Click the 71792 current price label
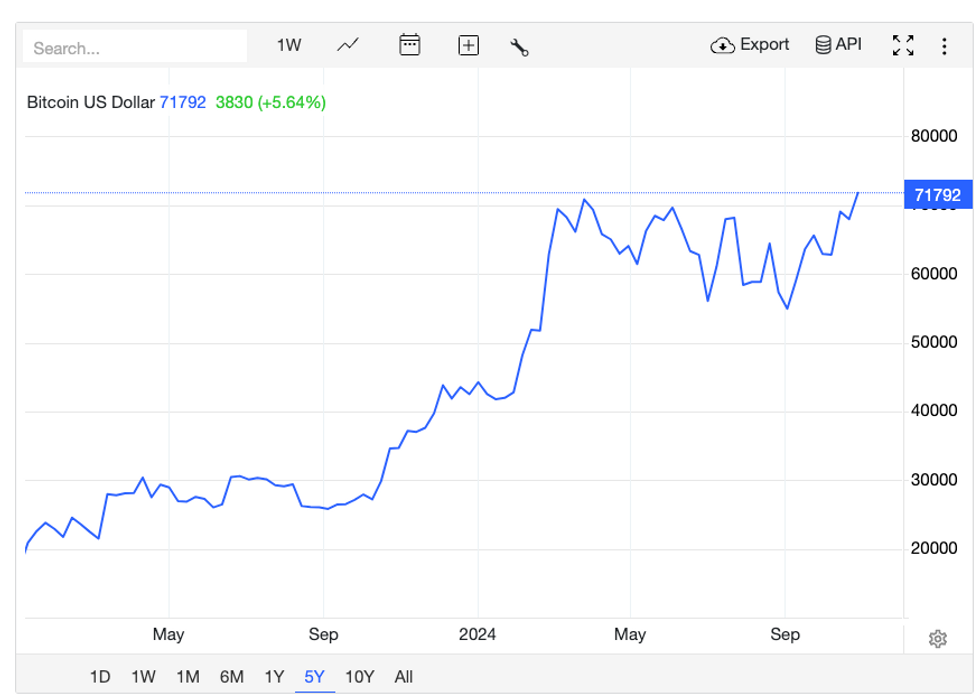The image size is (980, 700). click(937, 195)
